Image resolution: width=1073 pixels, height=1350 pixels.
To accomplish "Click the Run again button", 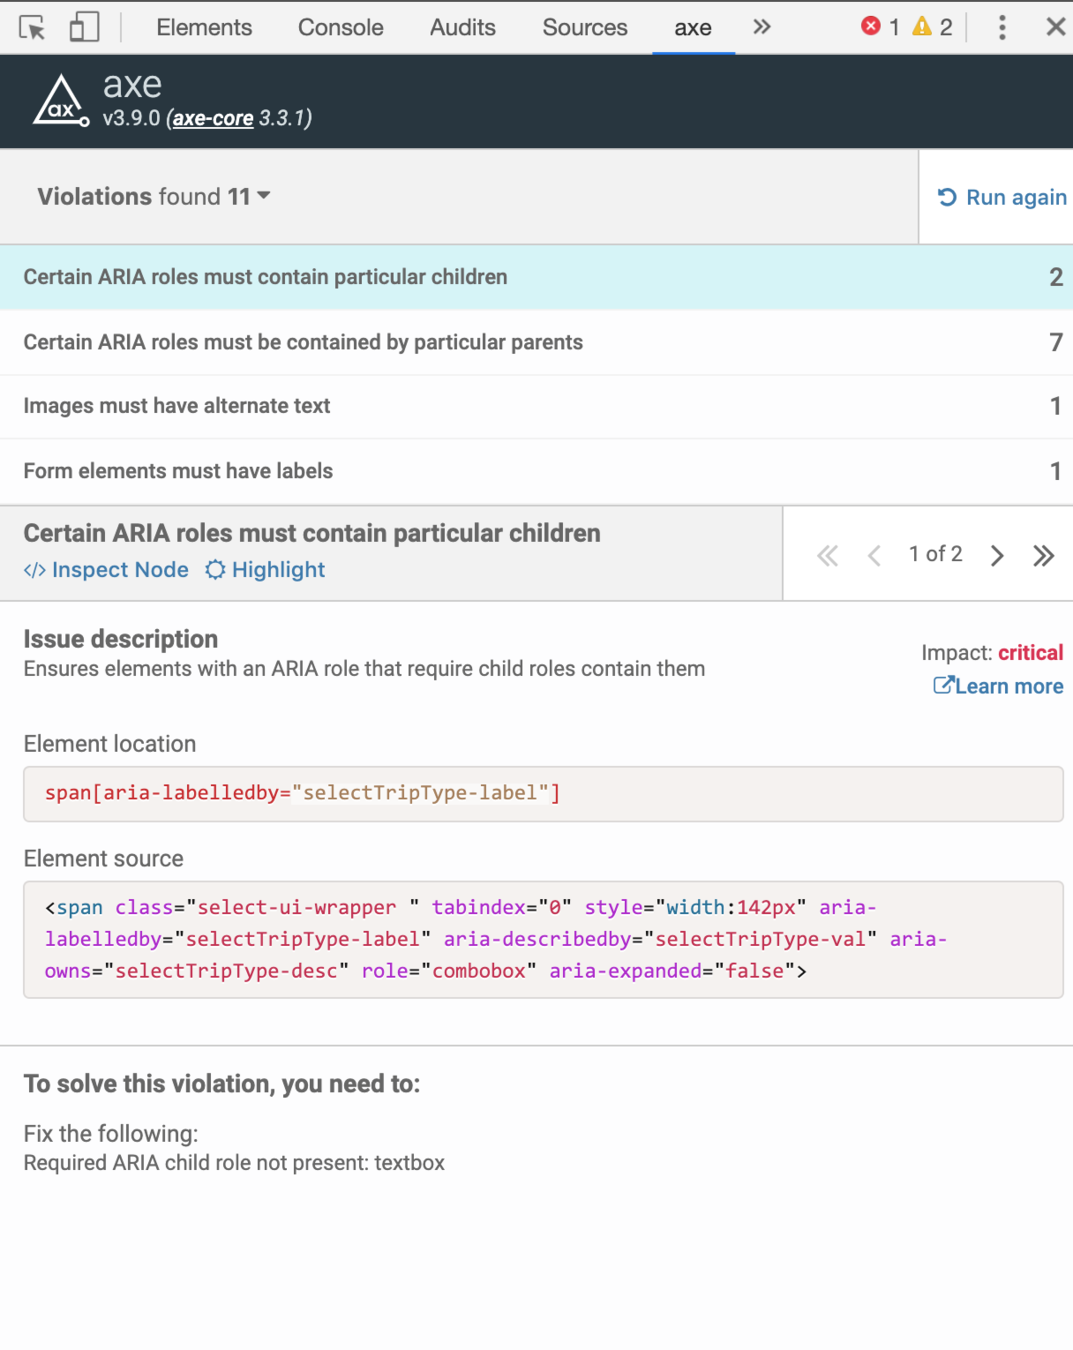I will tap(1001, 197).
